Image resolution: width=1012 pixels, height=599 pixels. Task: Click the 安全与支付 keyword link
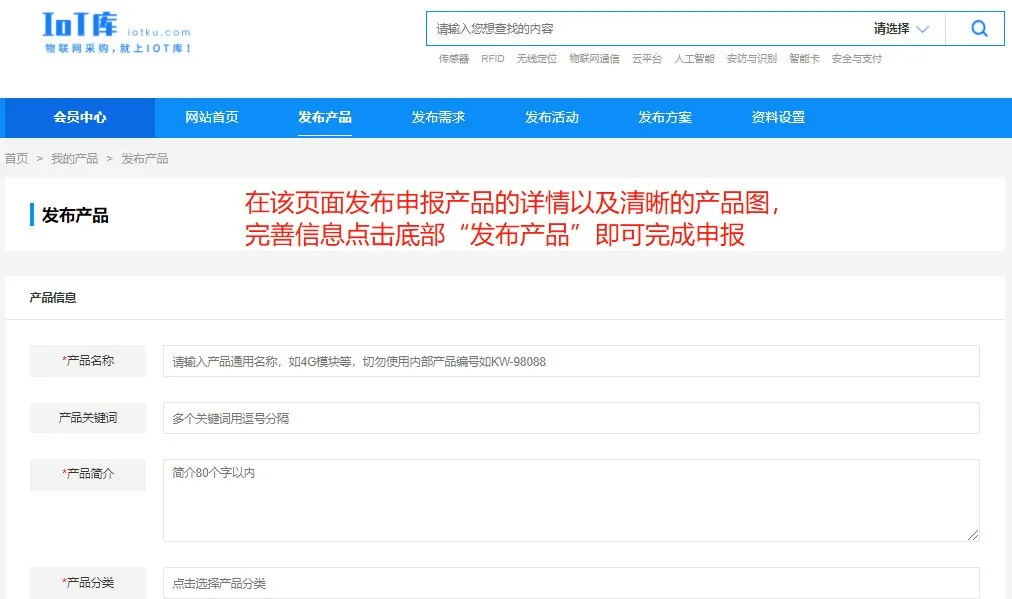tap(856, 59)
